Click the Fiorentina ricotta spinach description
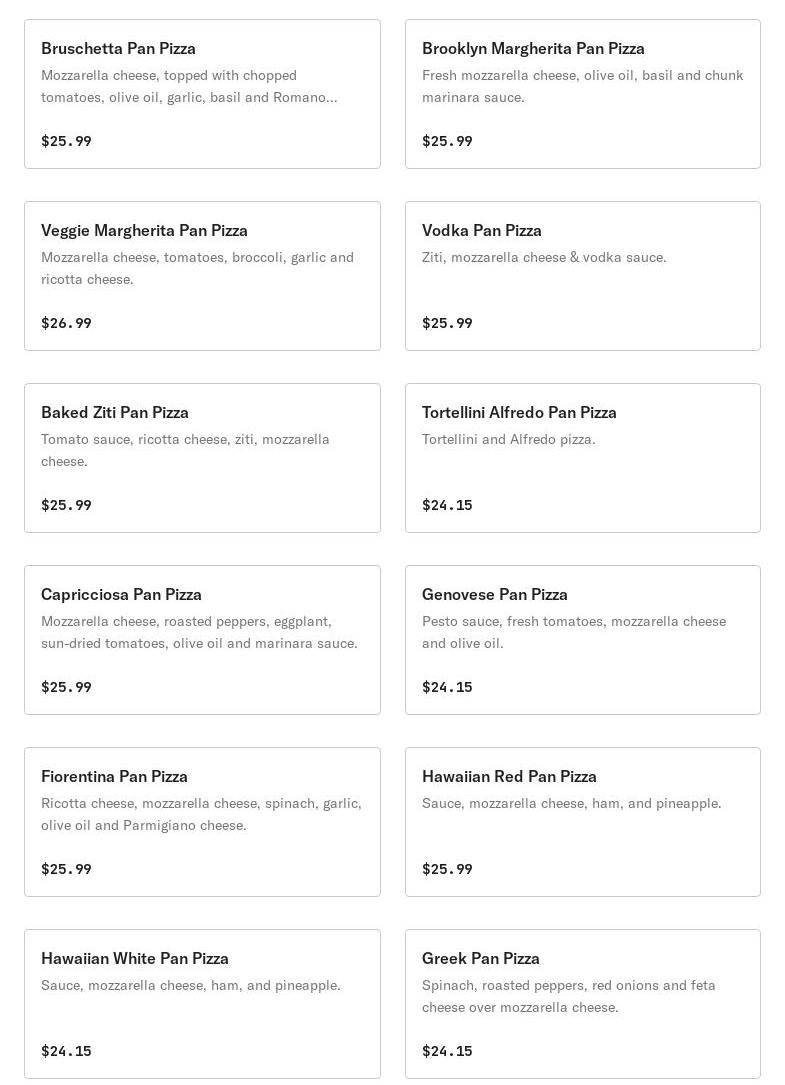Viewport: 785px width, 1085px height. (201, 814)
